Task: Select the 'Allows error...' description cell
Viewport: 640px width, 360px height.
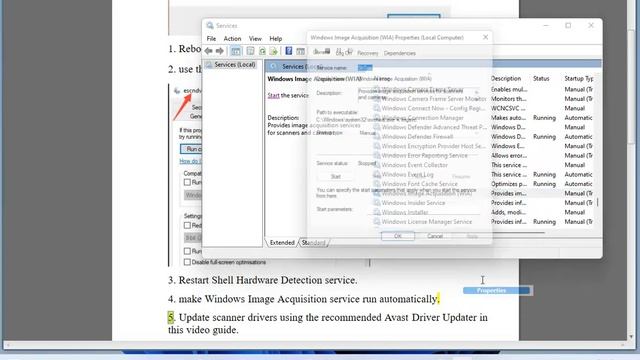Action: pyautogui.click(x=509, y=156)
